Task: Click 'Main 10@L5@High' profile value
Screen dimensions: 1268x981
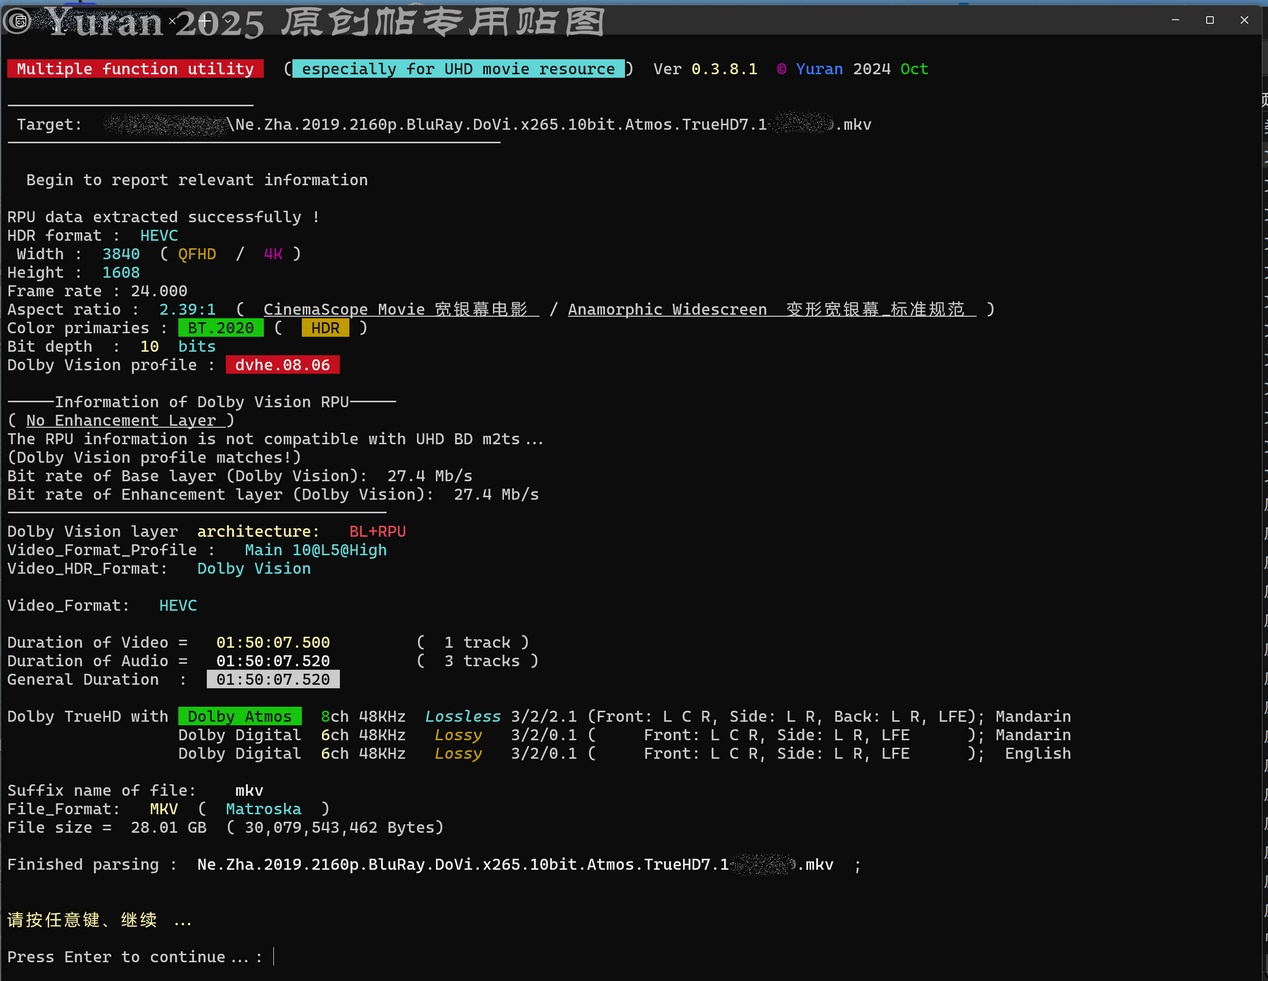Action: (316, 550)
